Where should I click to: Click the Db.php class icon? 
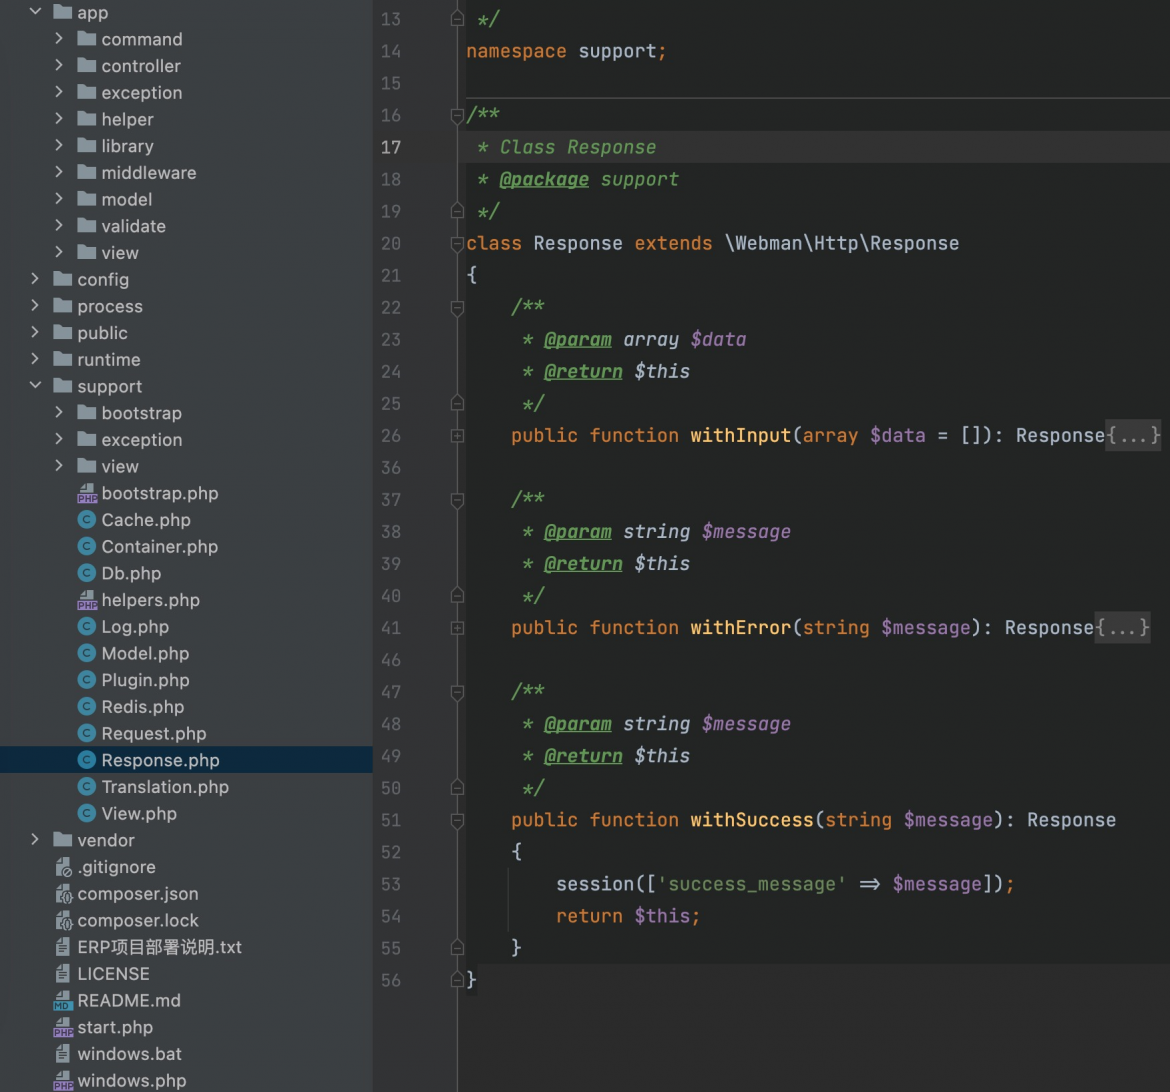point(87,572)
